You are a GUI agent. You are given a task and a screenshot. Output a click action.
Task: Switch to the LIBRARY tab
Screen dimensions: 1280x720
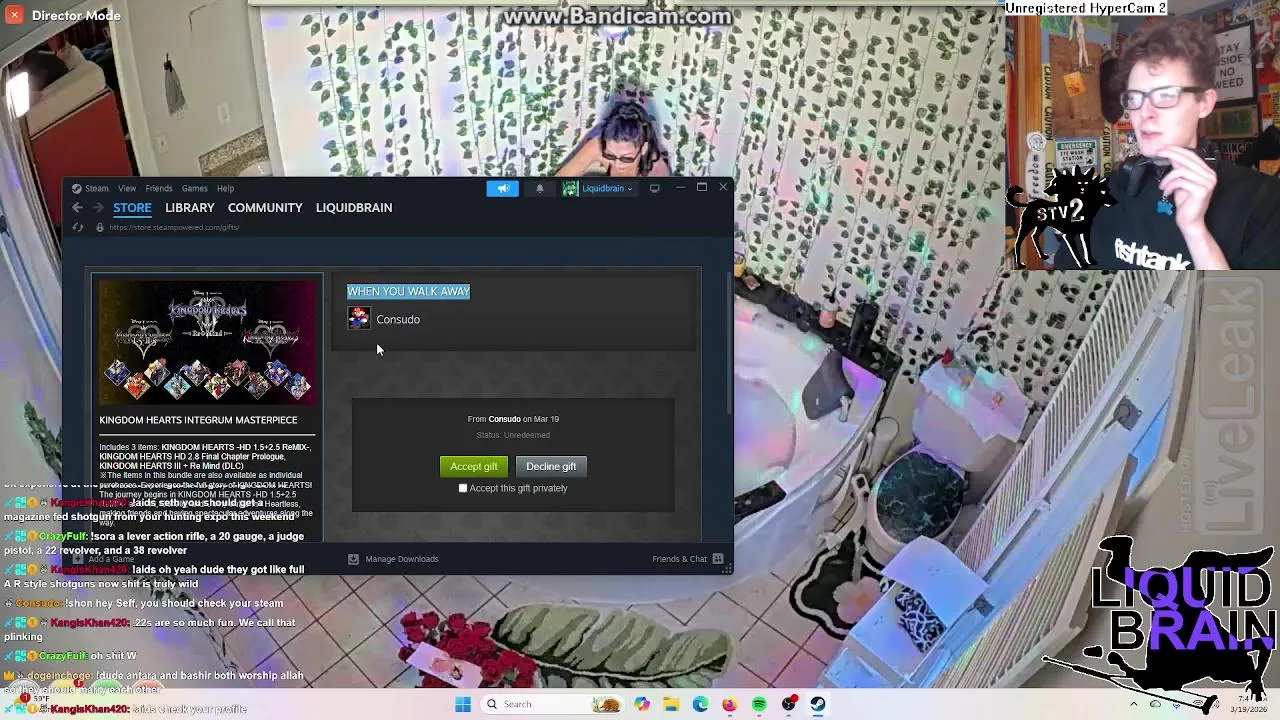pyautogui.click(x=190, y=207)
